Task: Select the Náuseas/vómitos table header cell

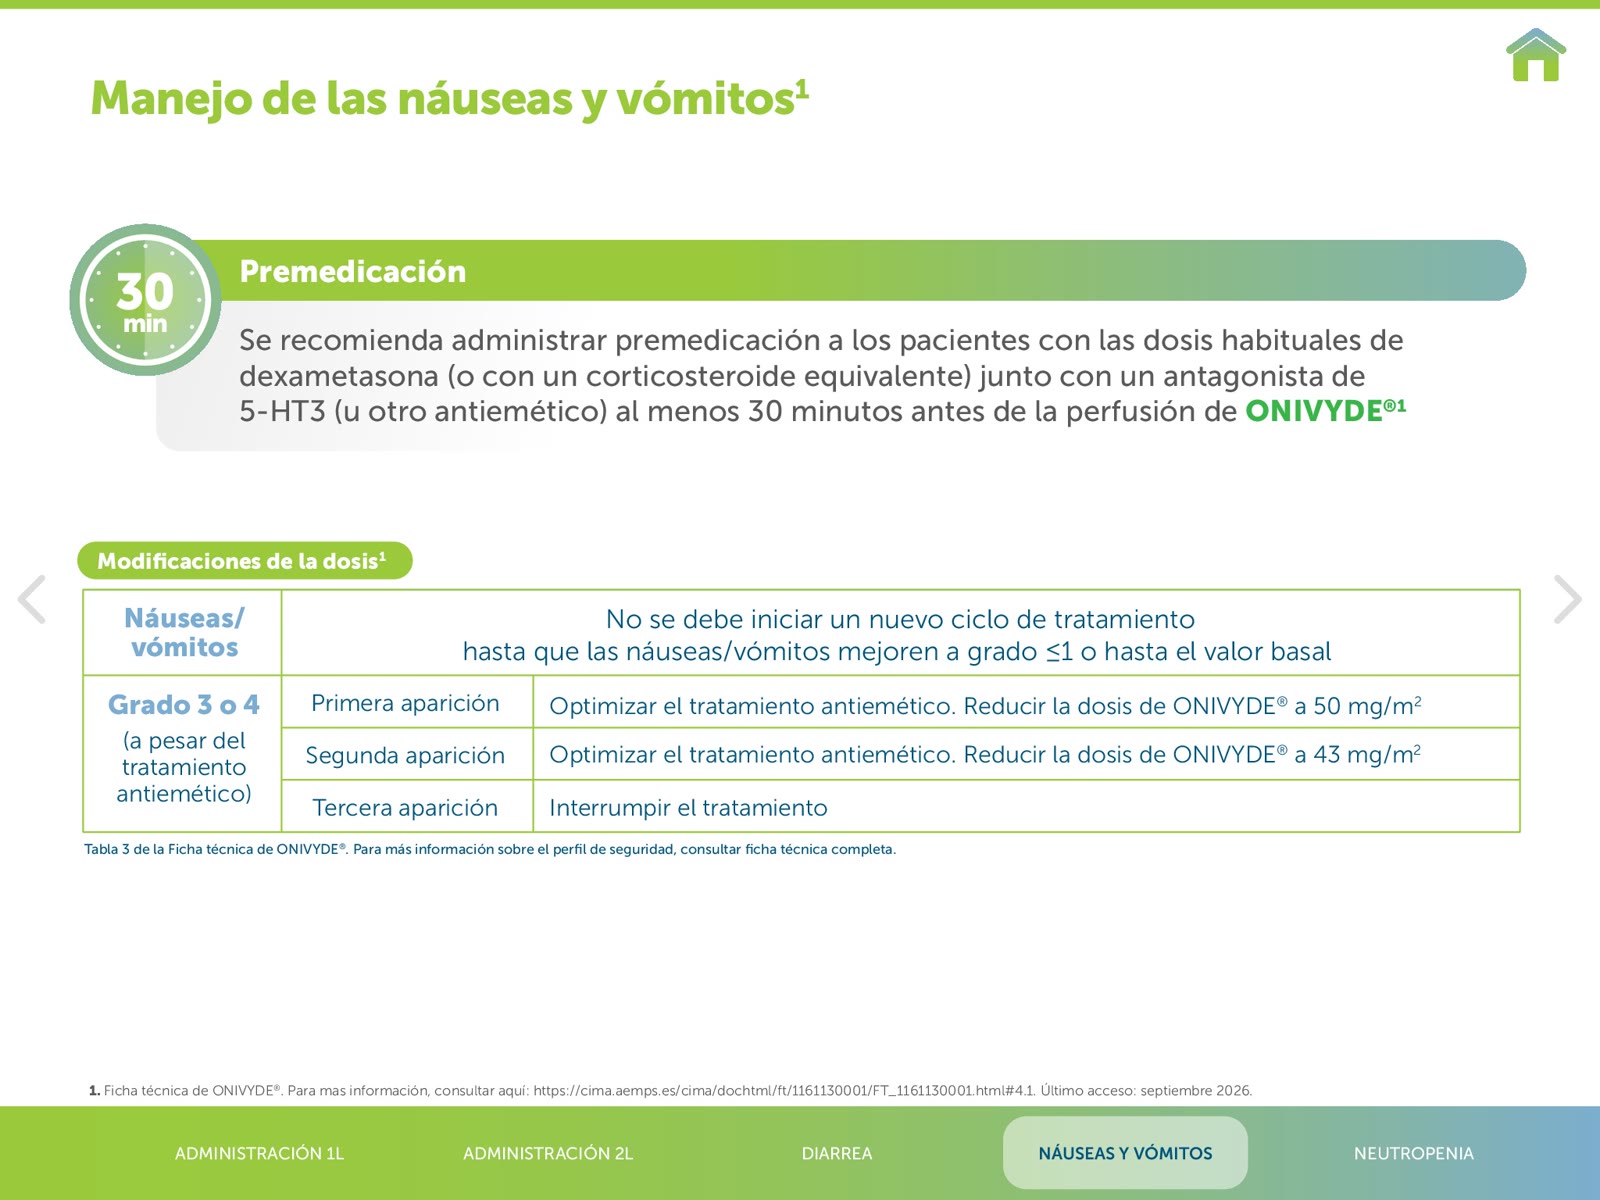Action: click(184, 633)
